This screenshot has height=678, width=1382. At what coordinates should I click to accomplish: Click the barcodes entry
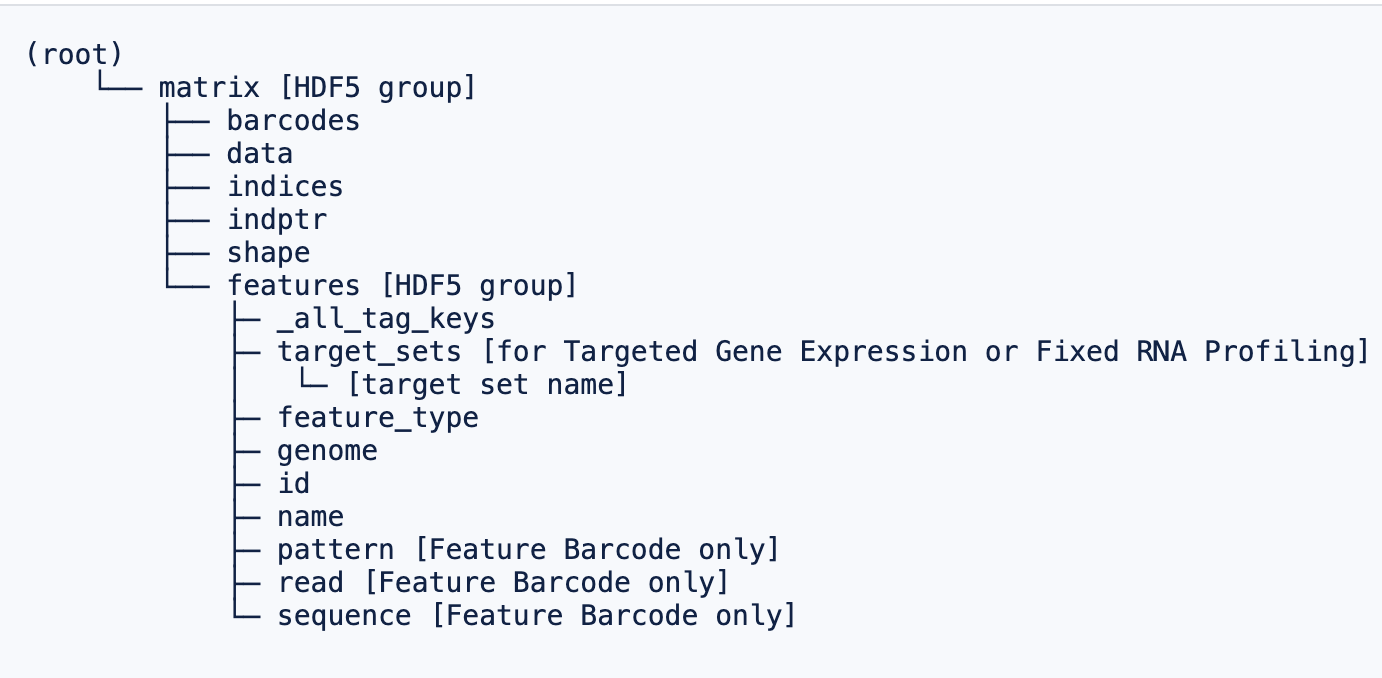coord(293,120)
